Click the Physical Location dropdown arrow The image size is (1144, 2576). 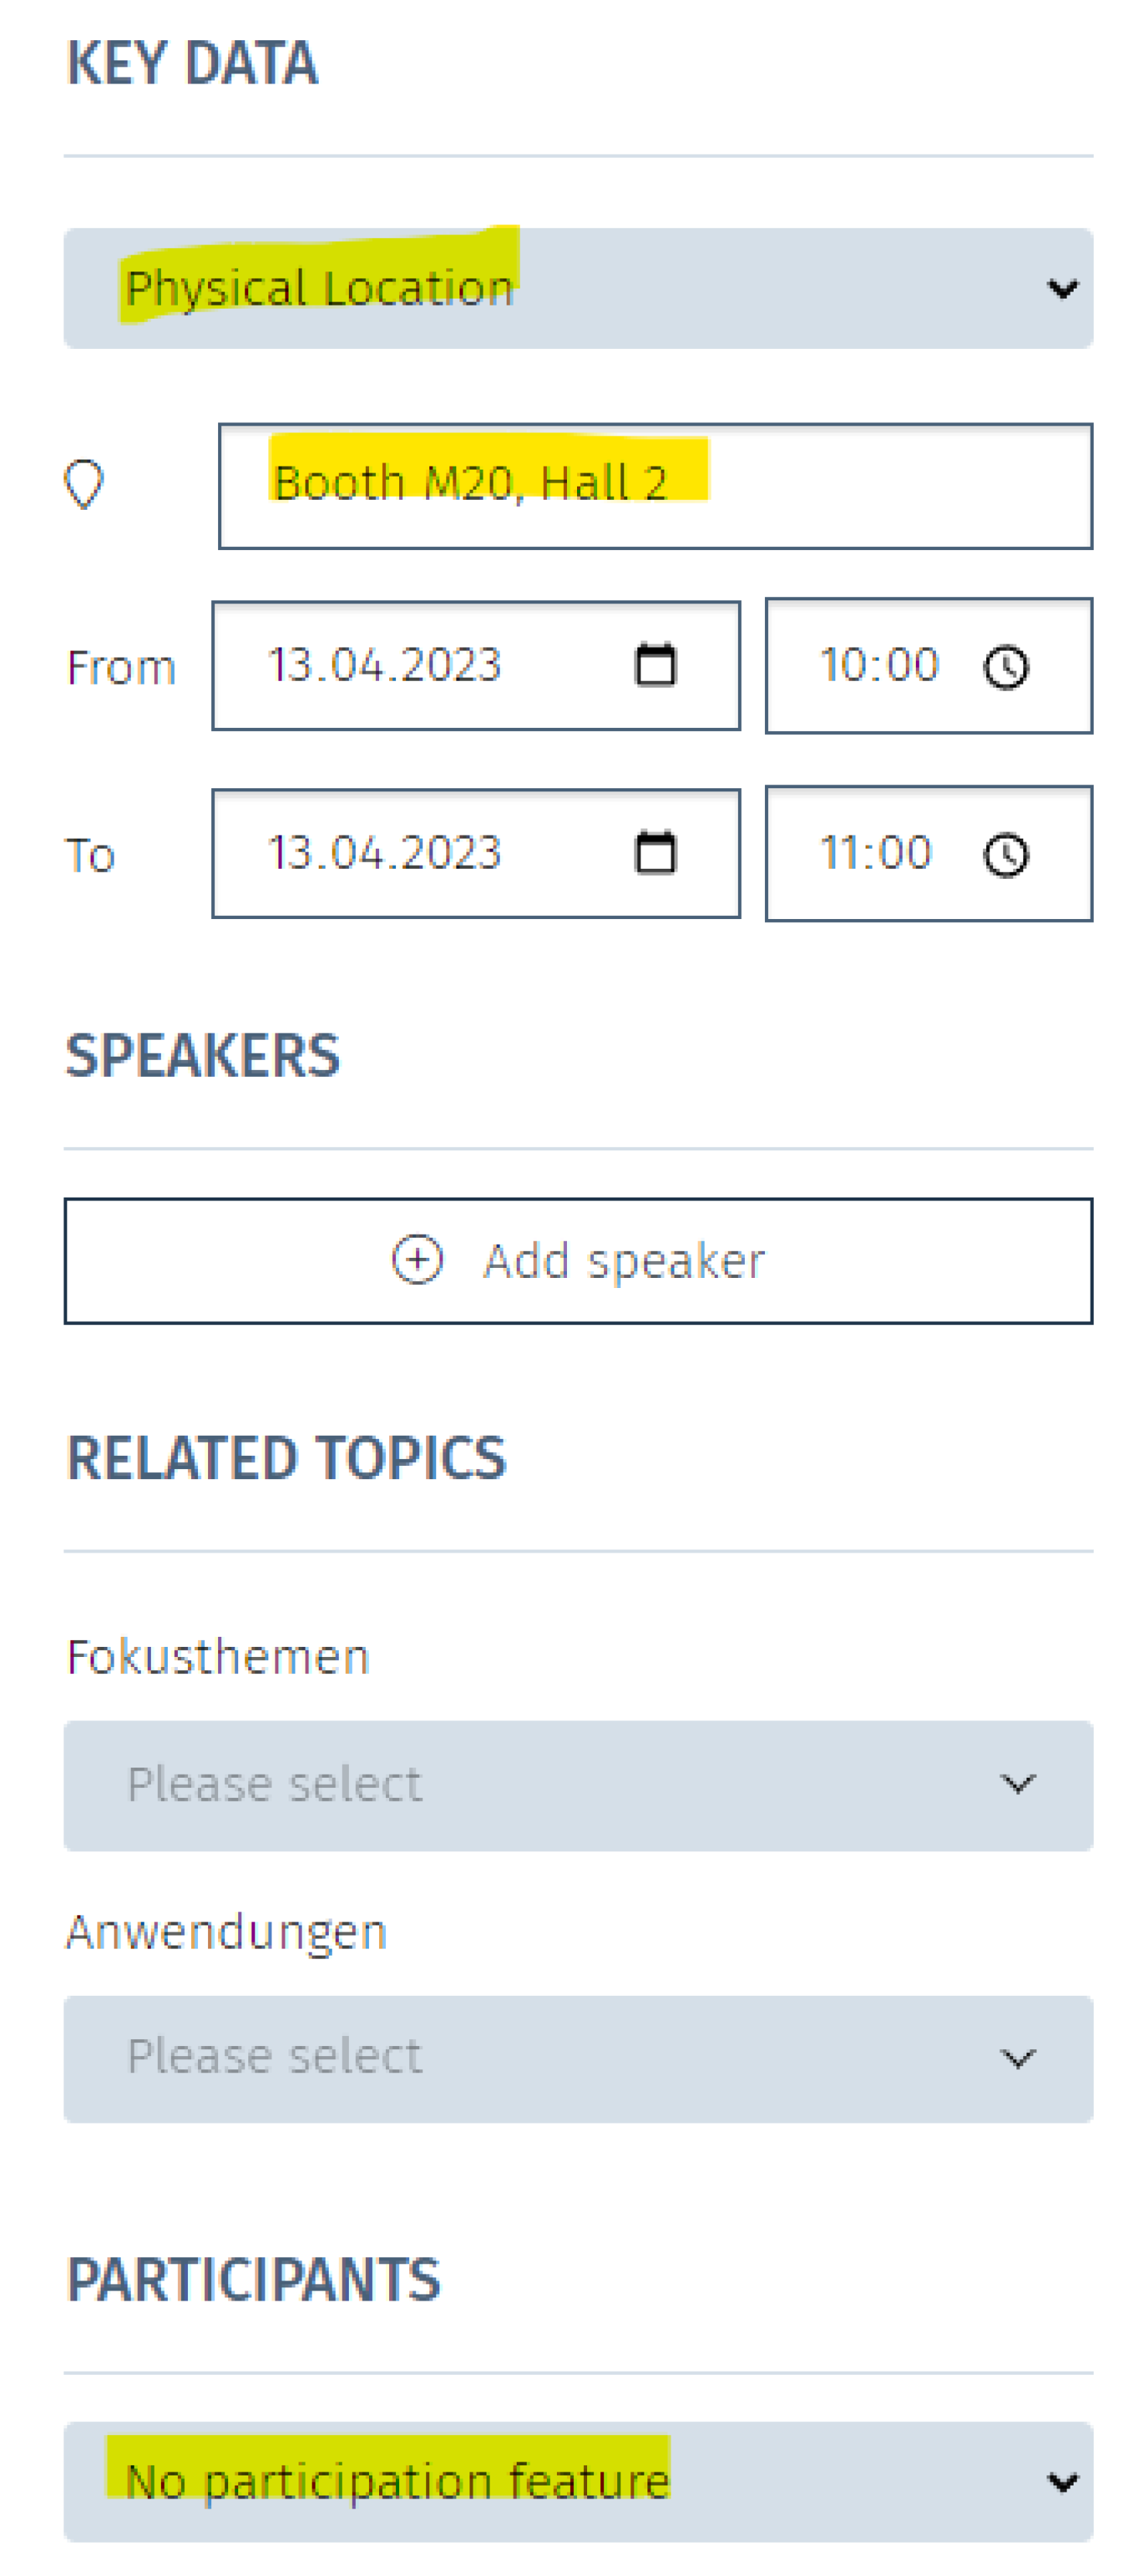click(1062, 289)
